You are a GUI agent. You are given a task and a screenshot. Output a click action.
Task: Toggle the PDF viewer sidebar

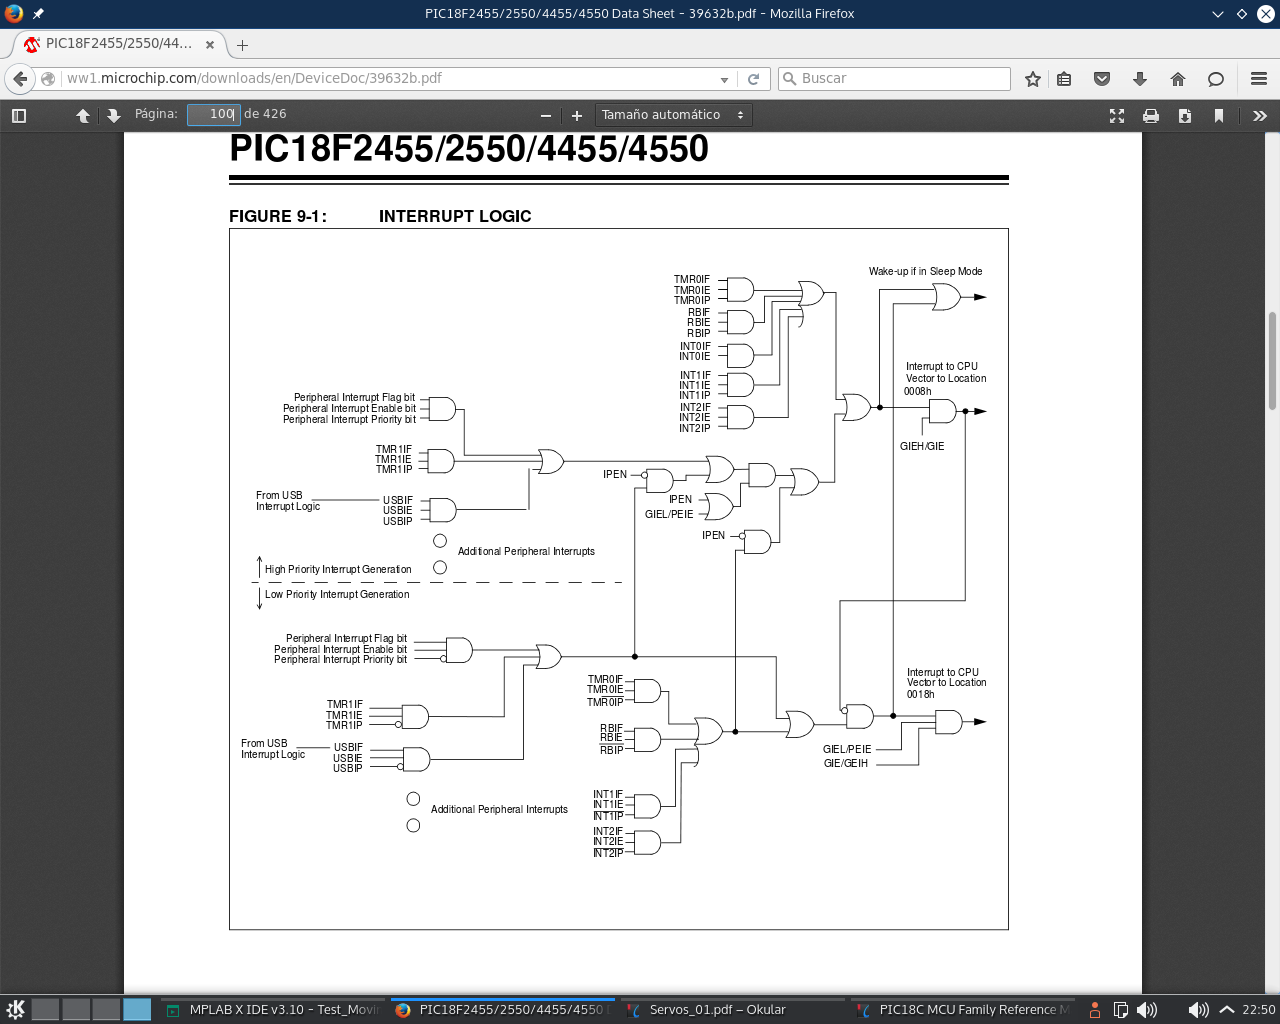(x=19, y=115)
